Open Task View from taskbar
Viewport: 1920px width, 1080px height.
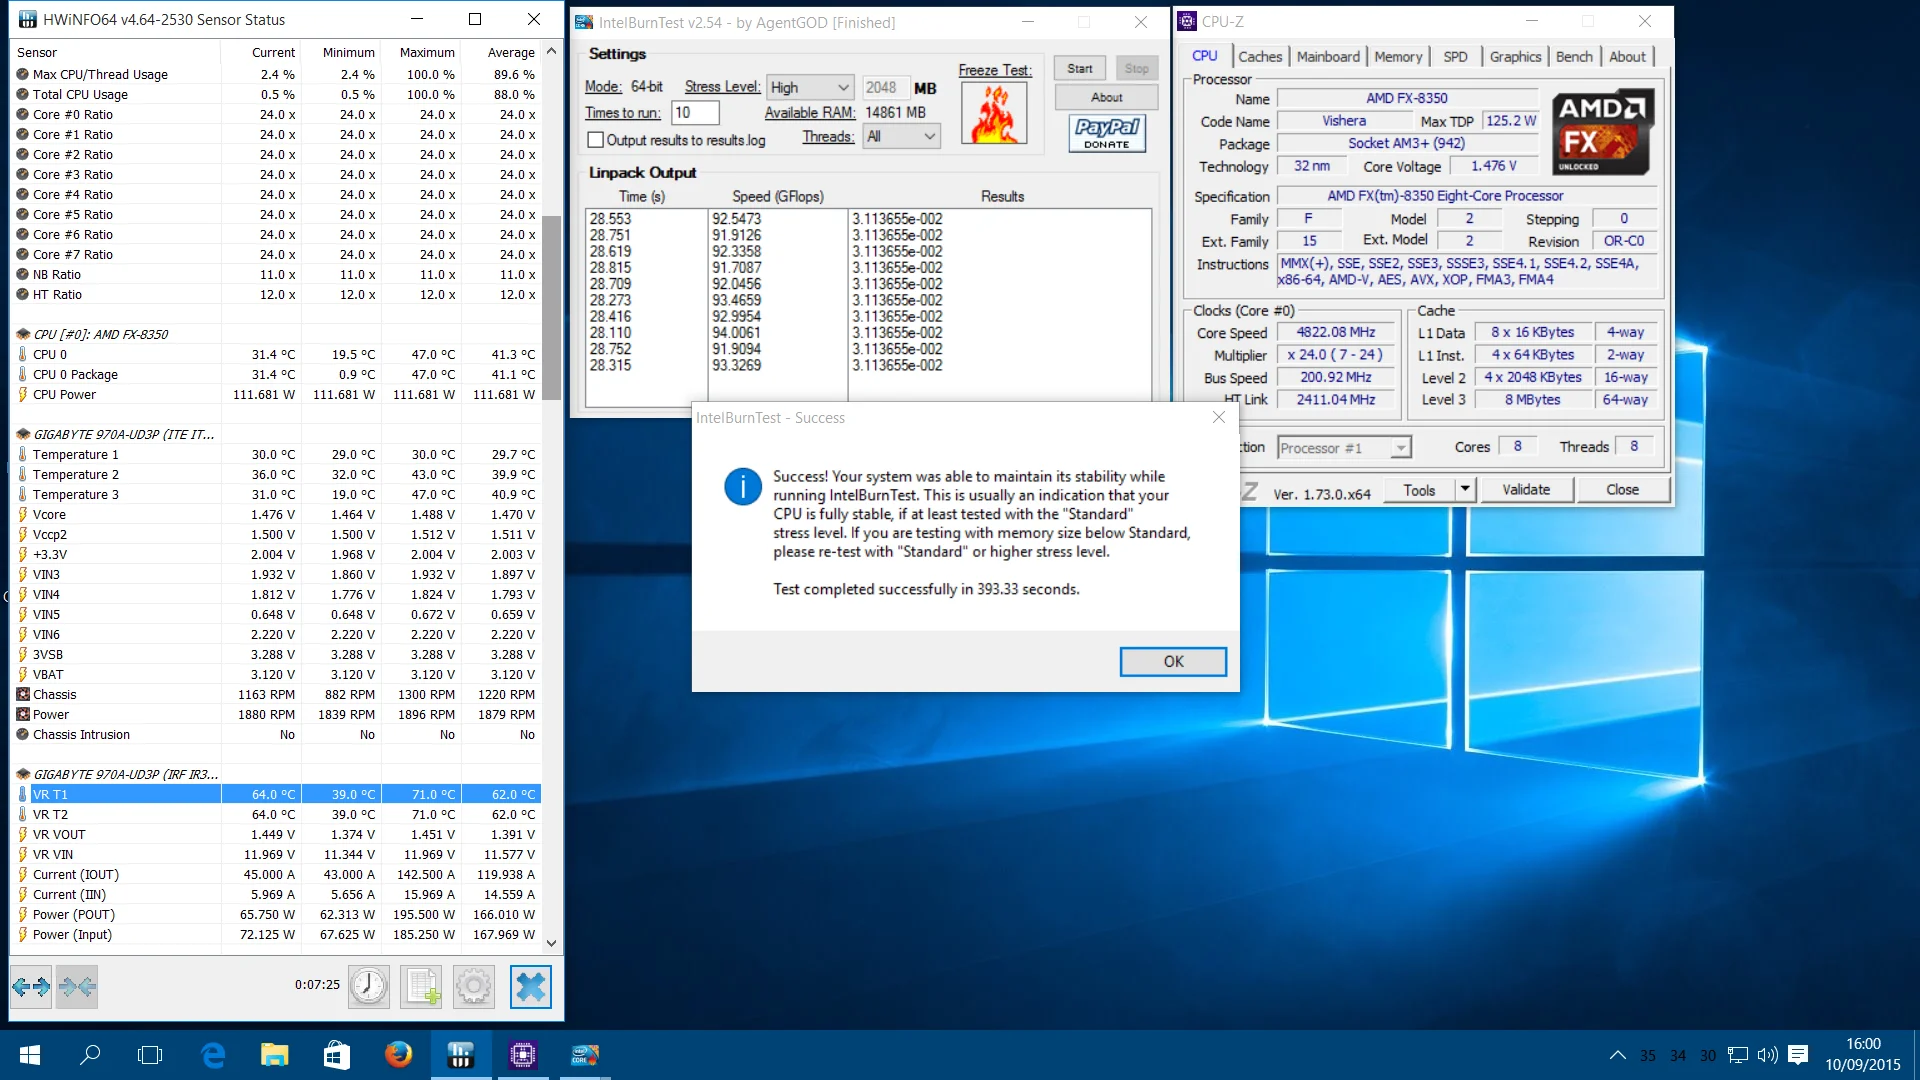tap(150, 1055)
